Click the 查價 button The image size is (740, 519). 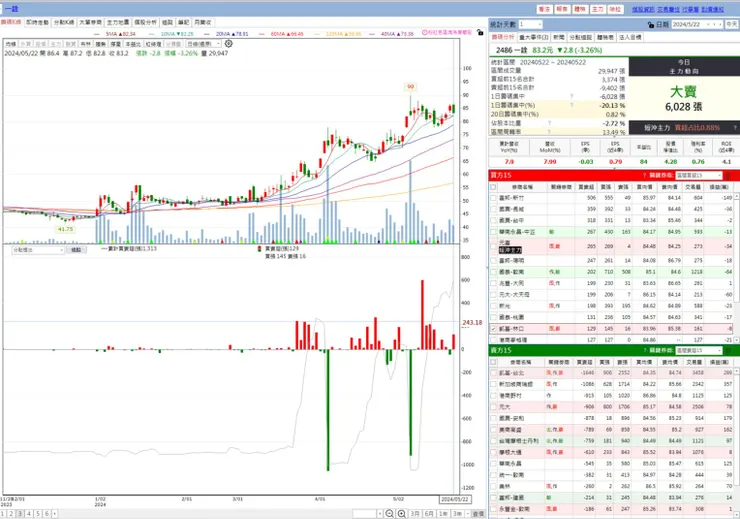(479, 513)
